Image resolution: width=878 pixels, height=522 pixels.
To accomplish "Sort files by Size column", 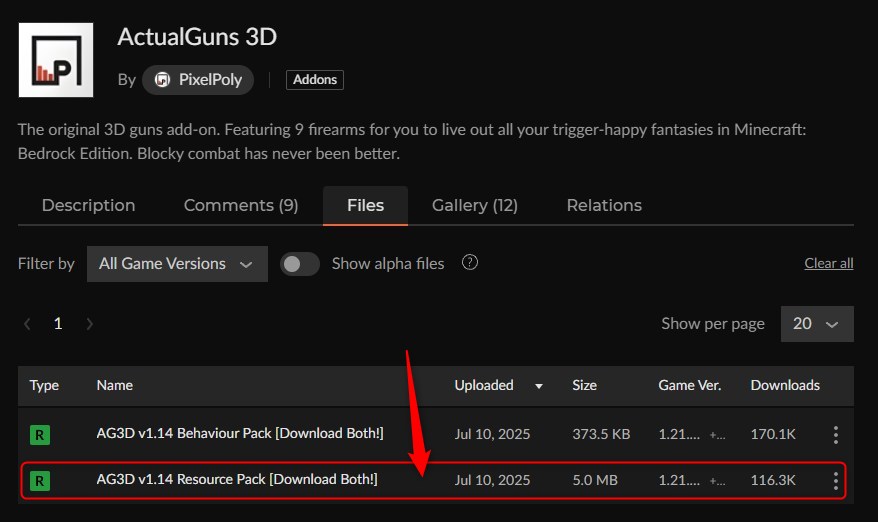I will pos(584,385).
